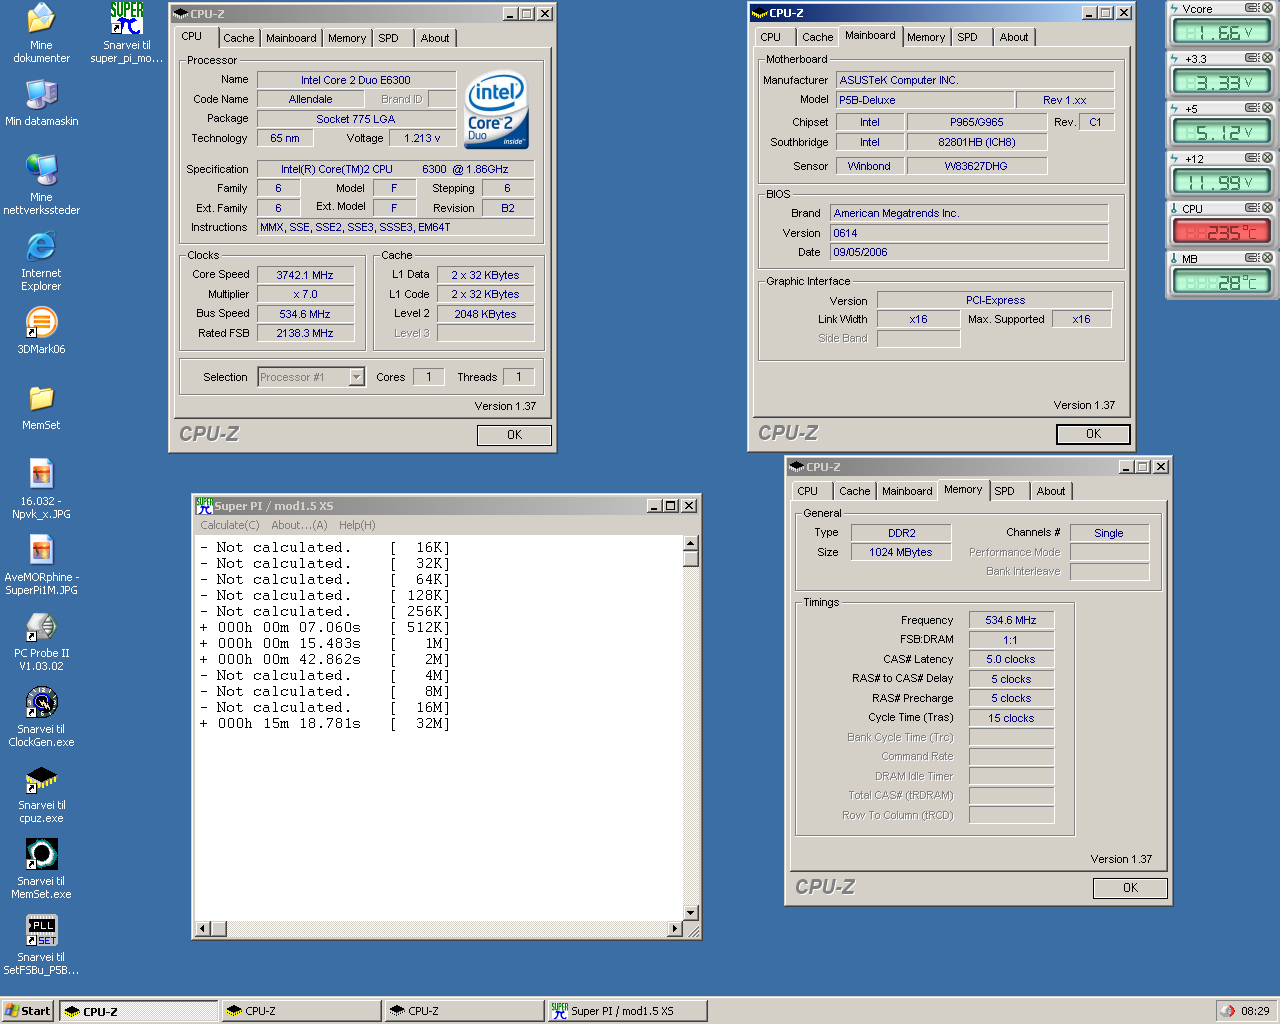Click the motherboard model value P5B-Deluxe
The image size is (1280, 1024).
(x=924, y=100)
